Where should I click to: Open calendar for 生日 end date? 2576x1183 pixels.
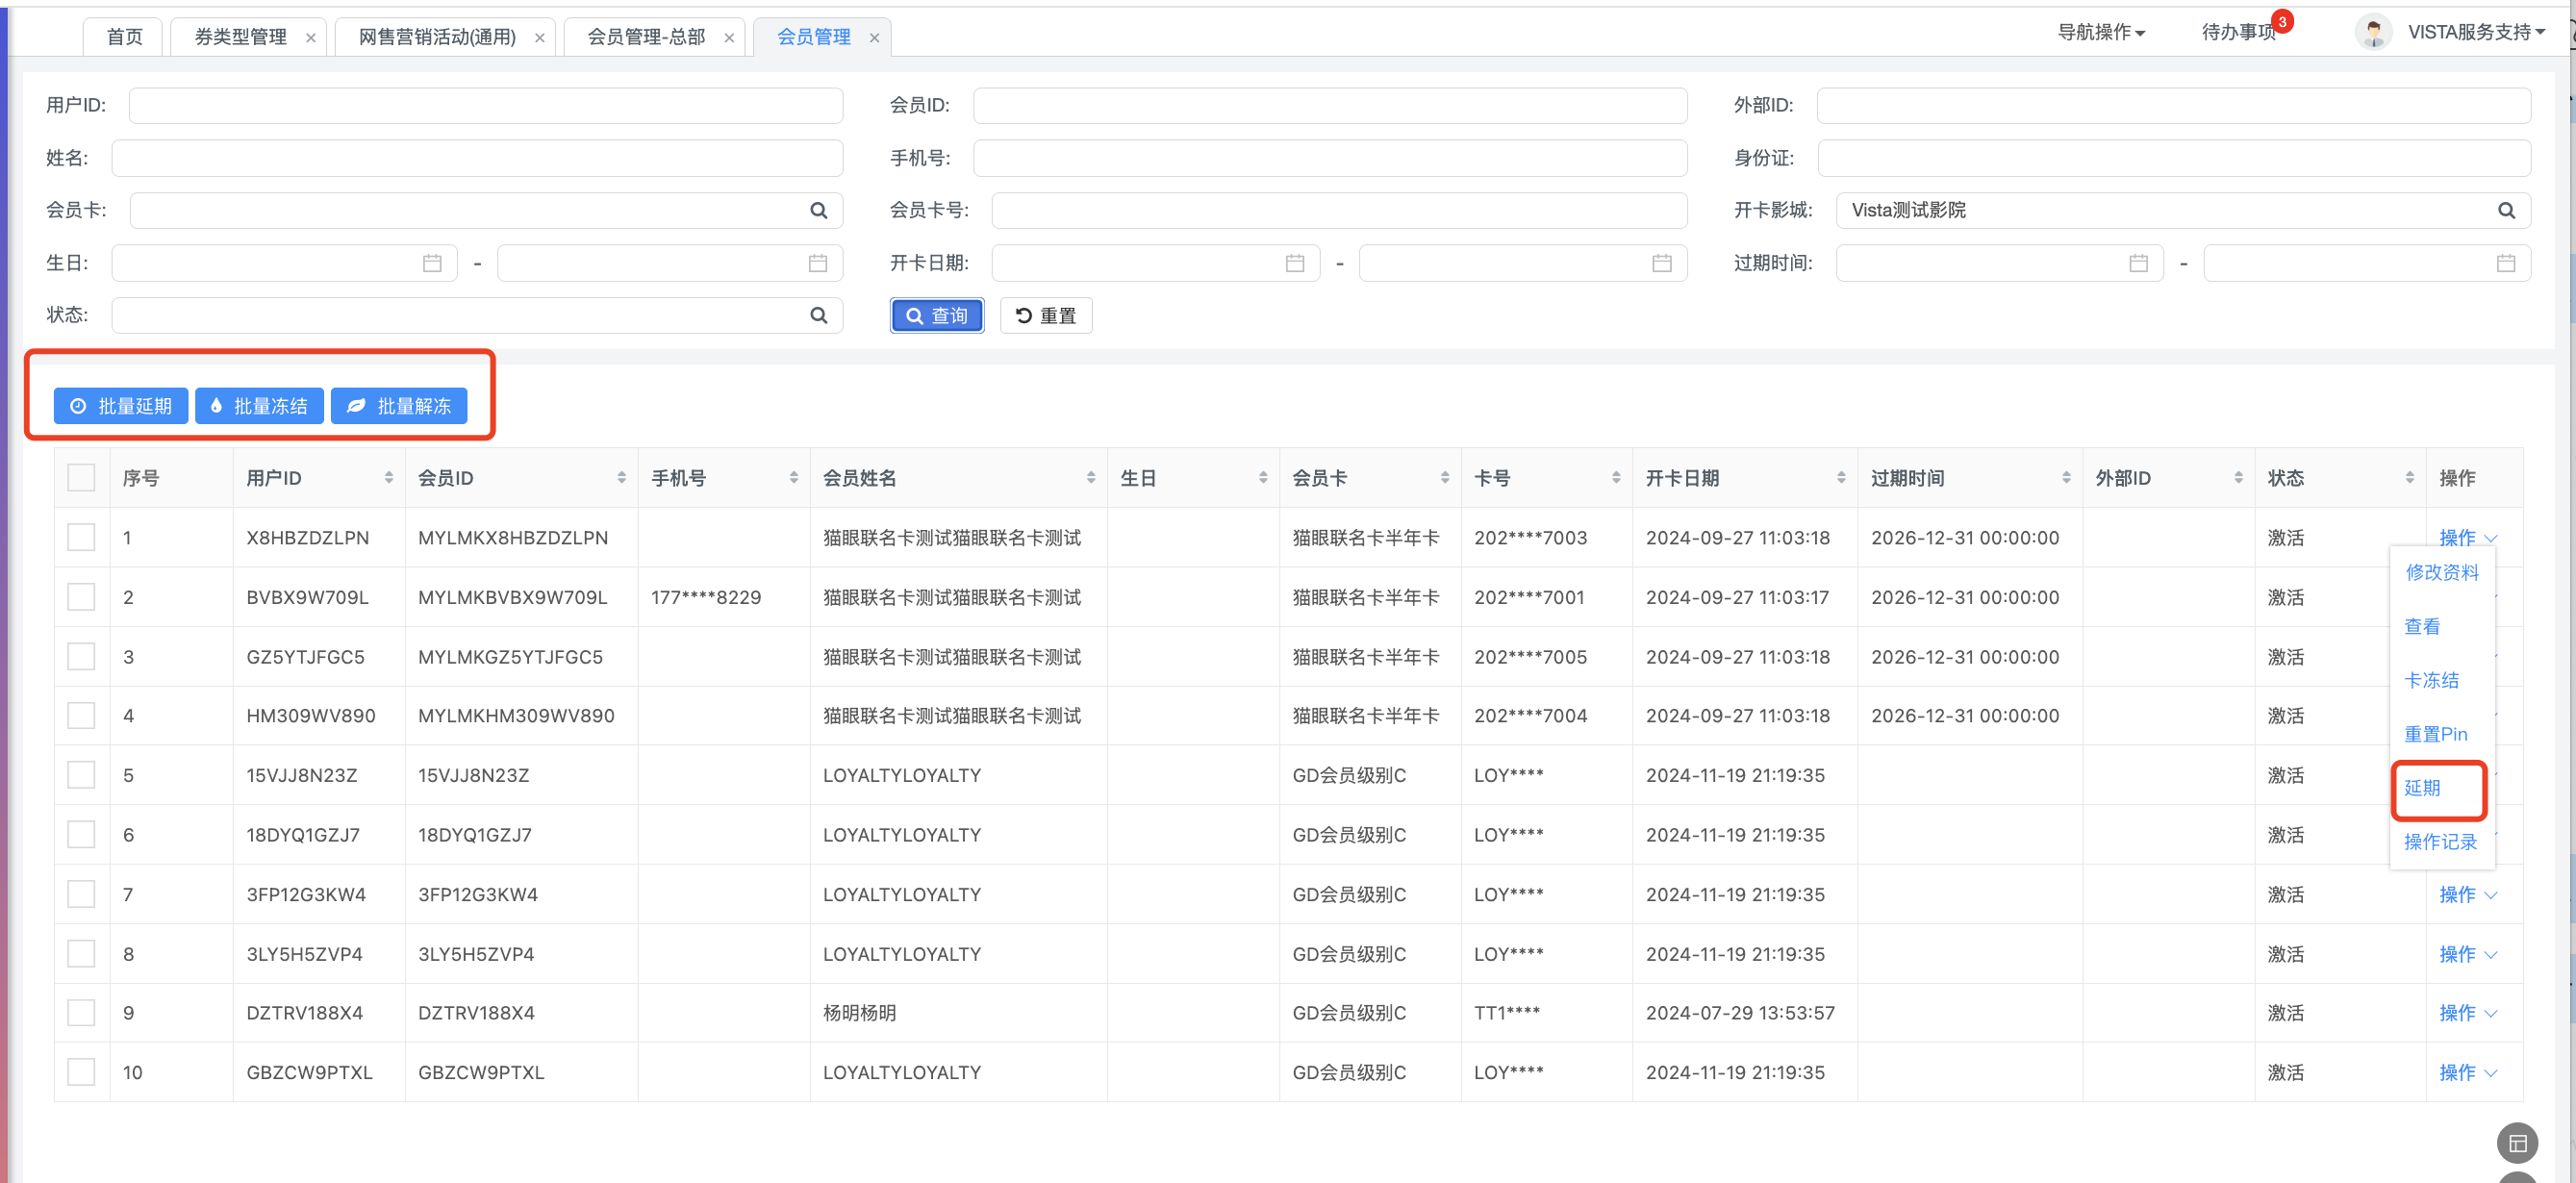(x=818, y=263)
